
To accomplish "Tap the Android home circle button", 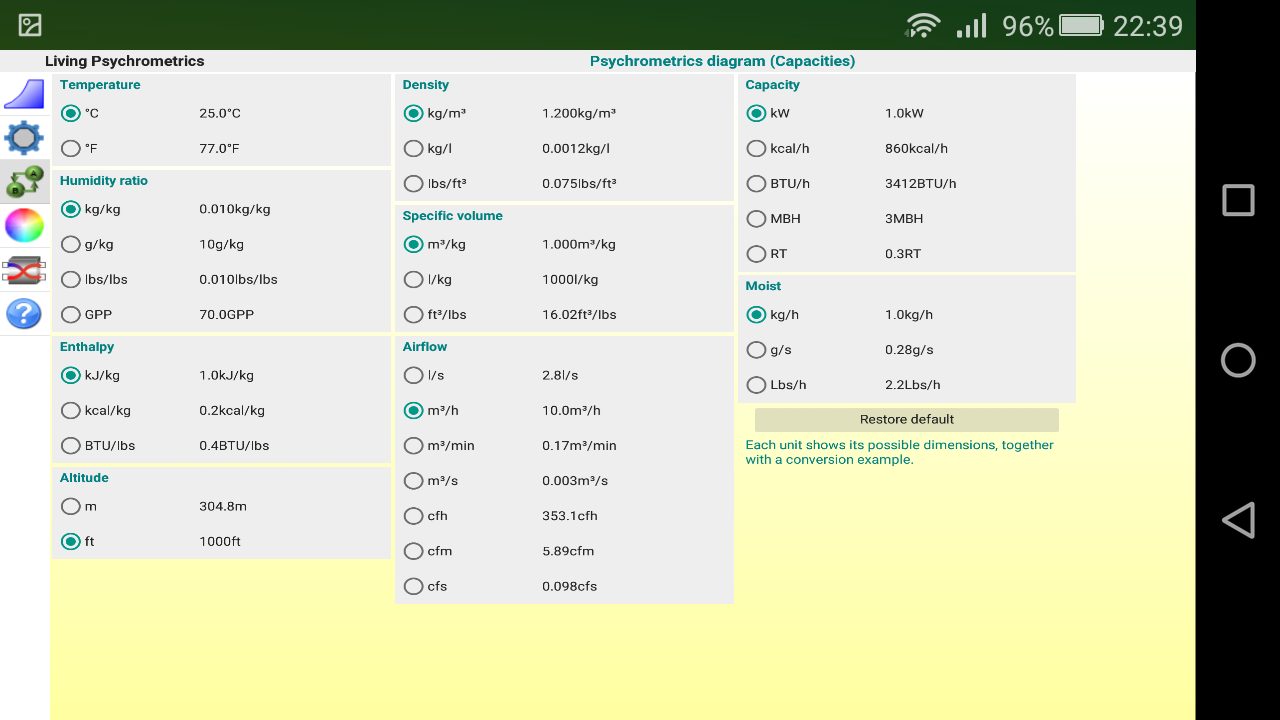I will click(x=1238, y=360).
